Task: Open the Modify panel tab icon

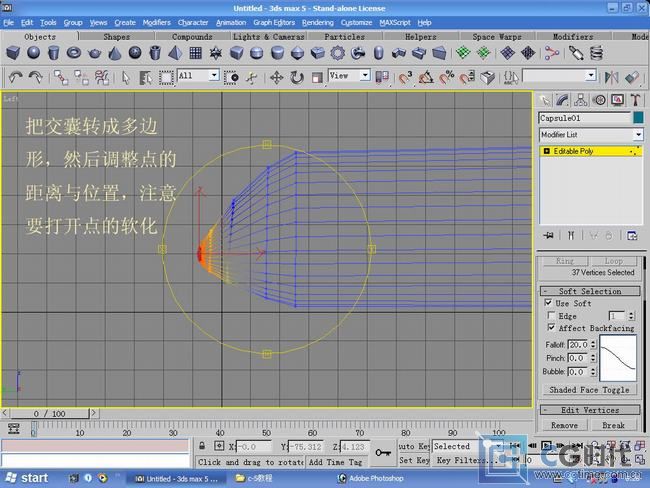Action: pyautogui.click(x=562, y=100)
